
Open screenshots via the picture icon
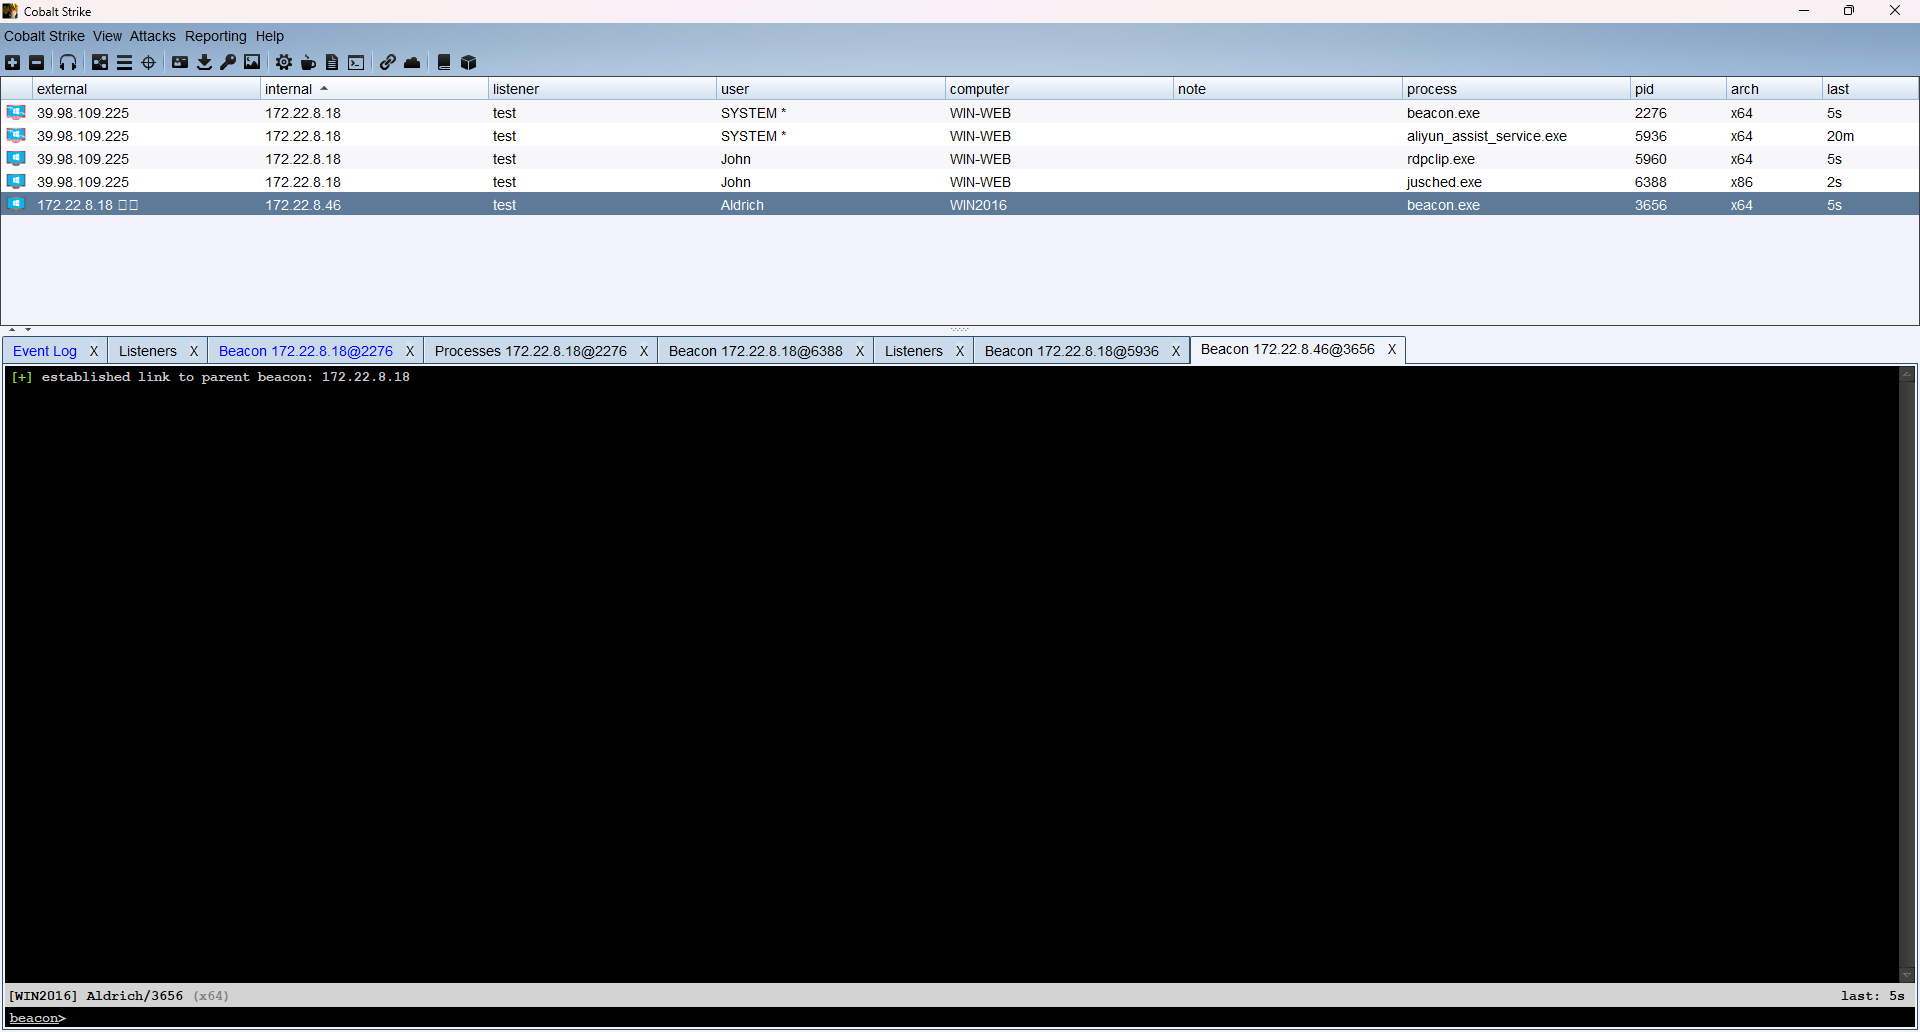coord(252,63)
